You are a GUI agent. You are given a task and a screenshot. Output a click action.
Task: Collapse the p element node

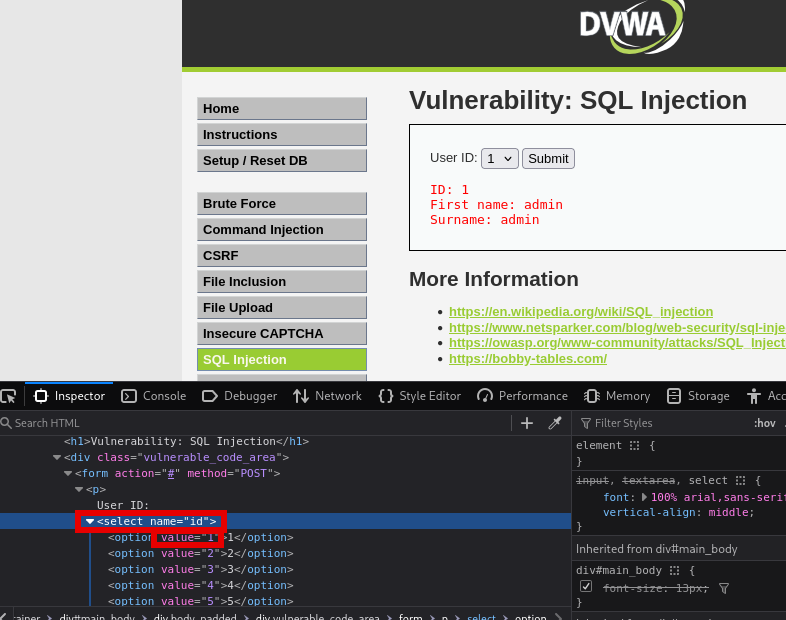79,489
